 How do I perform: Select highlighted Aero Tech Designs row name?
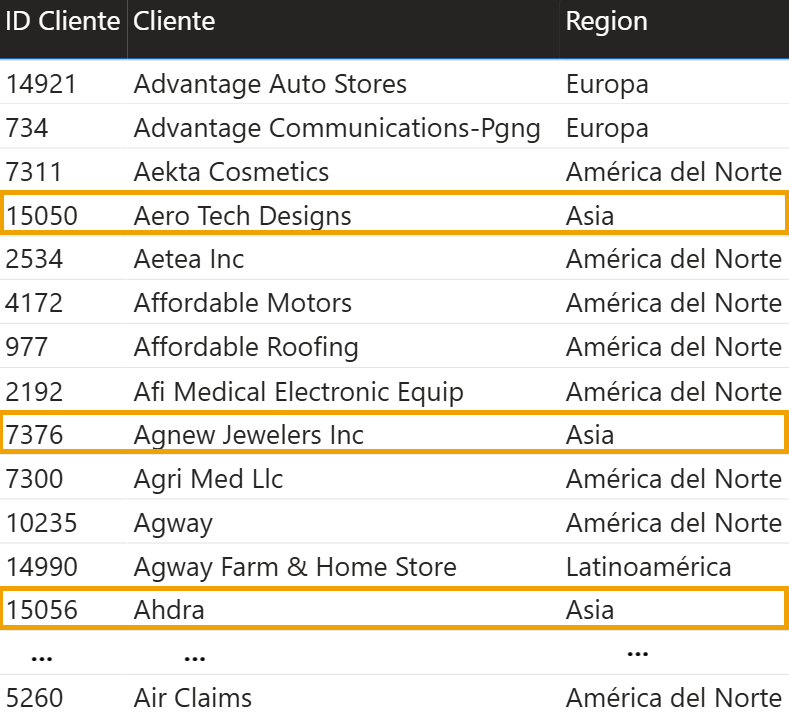pos(242,216)
